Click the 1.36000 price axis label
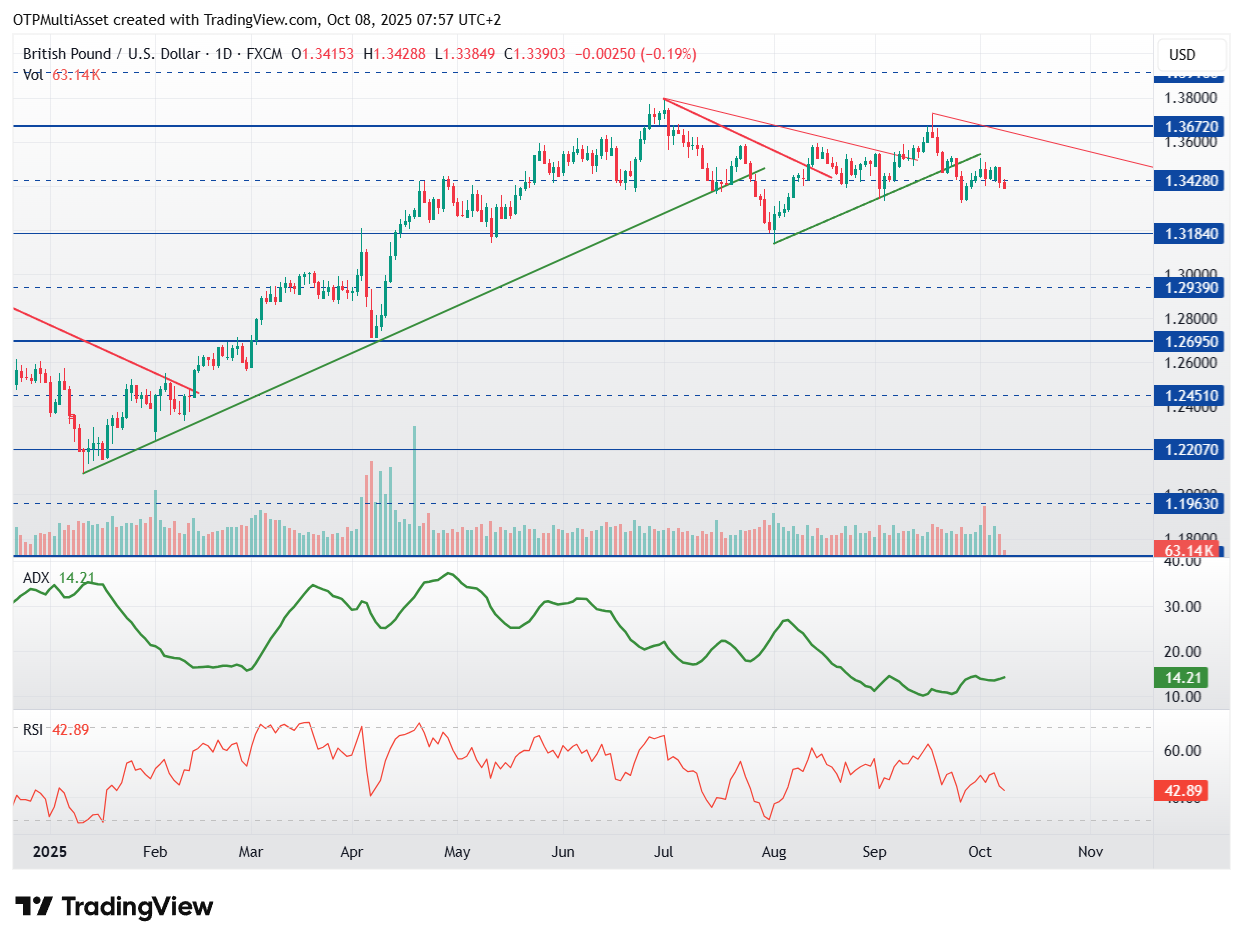This screenshot has width=1243, height=944. pyautogui.click(x=1192, y=142)
